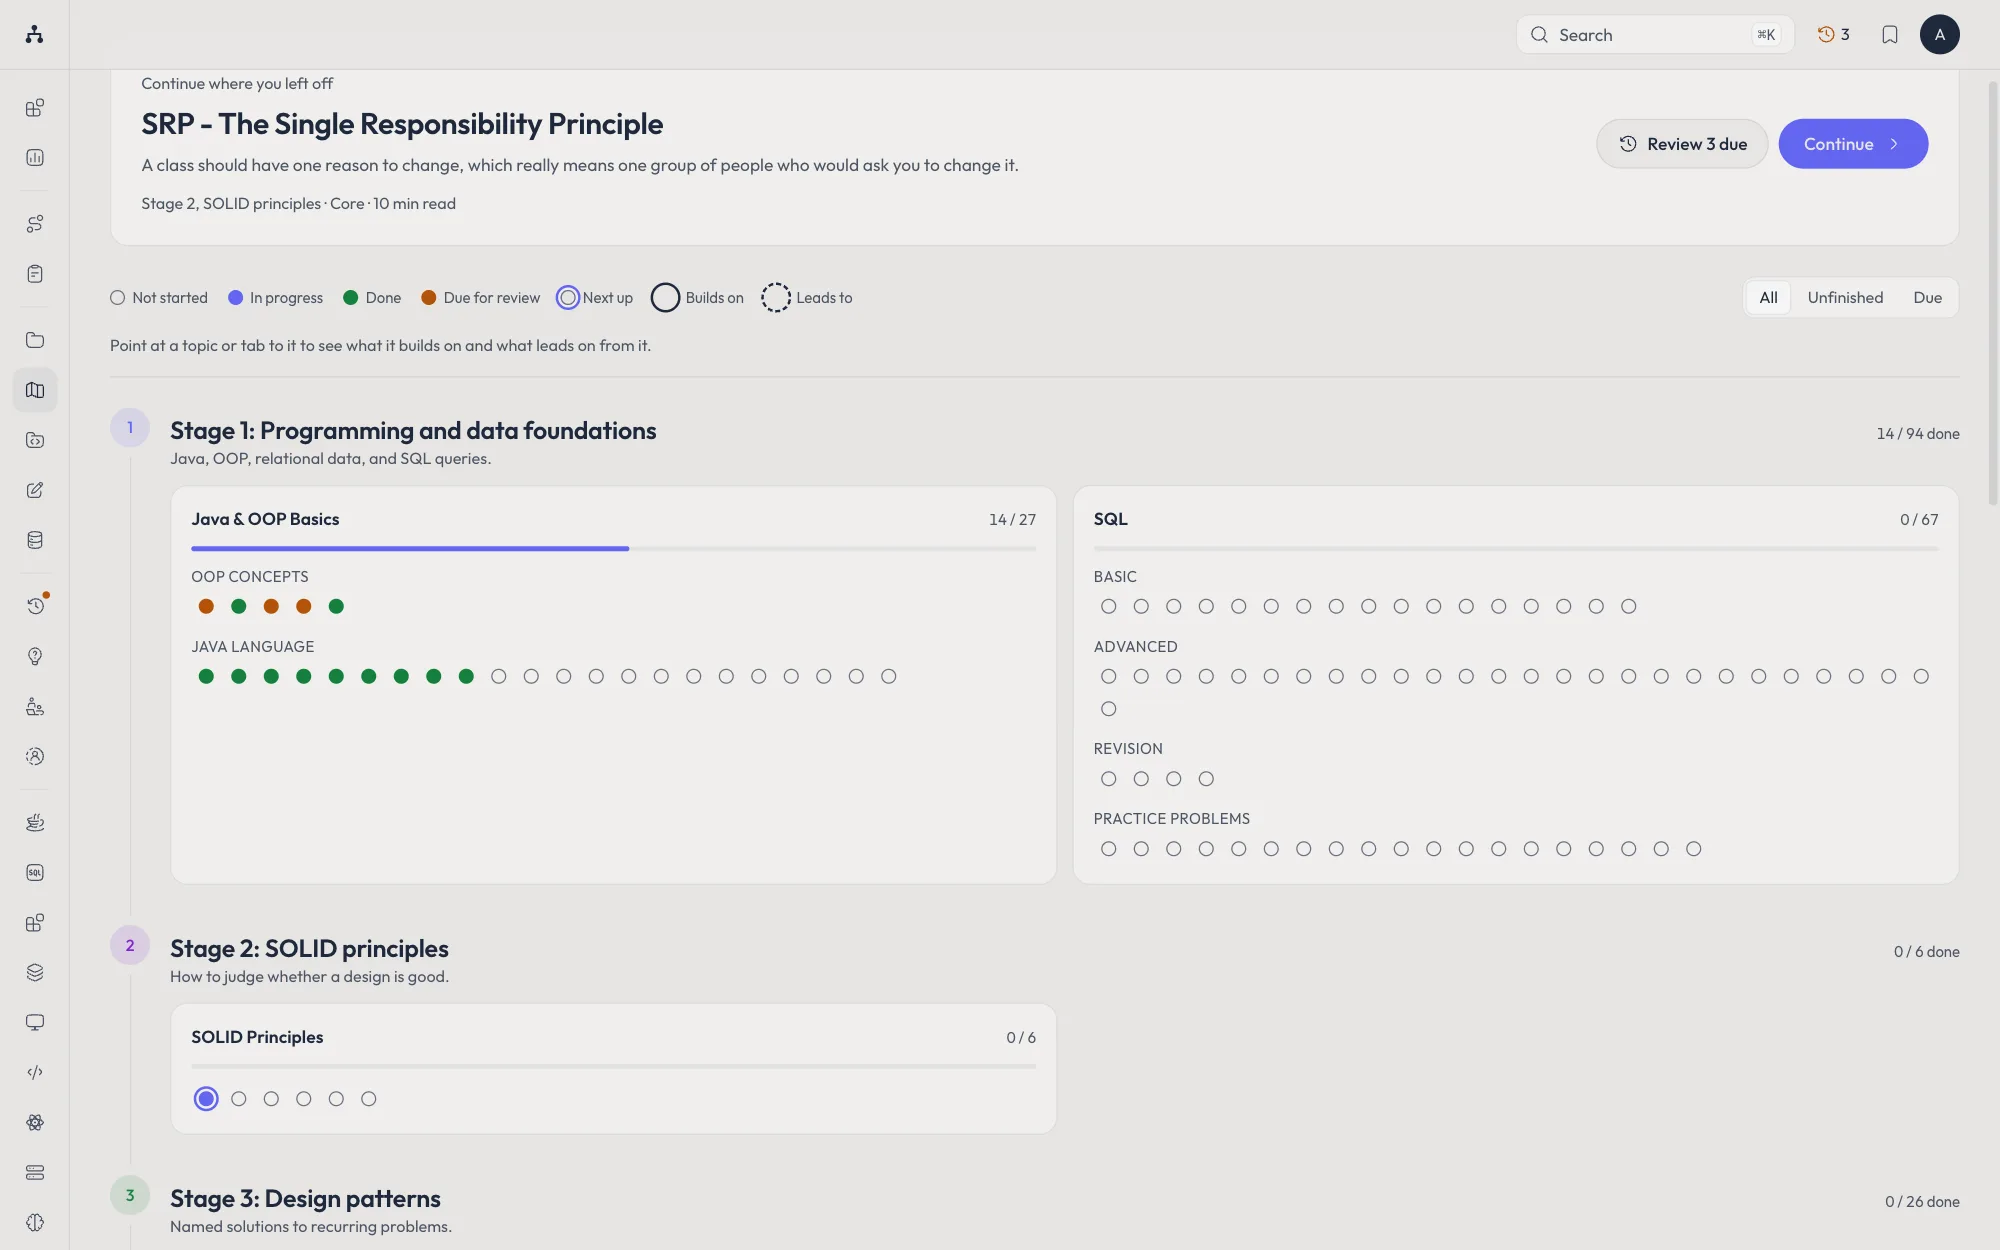The width and height of the screenshot is (2000, 1250).
Task: Open the server rack icon in sidebar
Action: point(35,1172)
